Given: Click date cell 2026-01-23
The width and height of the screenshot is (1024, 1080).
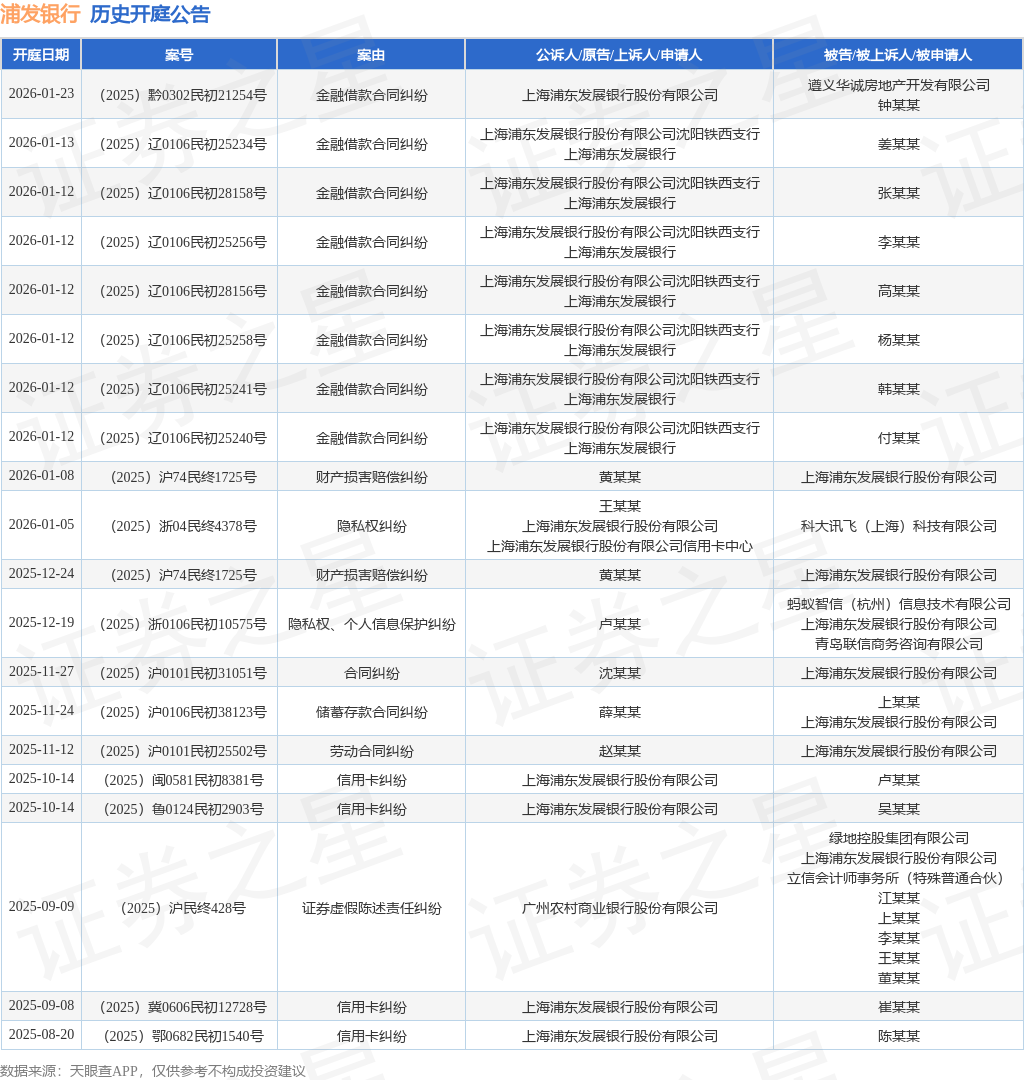Looking at the screenshot, I should [x=41, y=94].
